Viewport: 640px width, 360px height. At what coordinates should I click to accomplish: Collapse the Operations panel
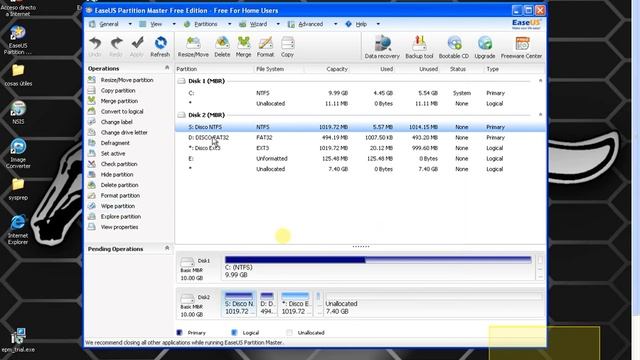[x=167, y=67]
